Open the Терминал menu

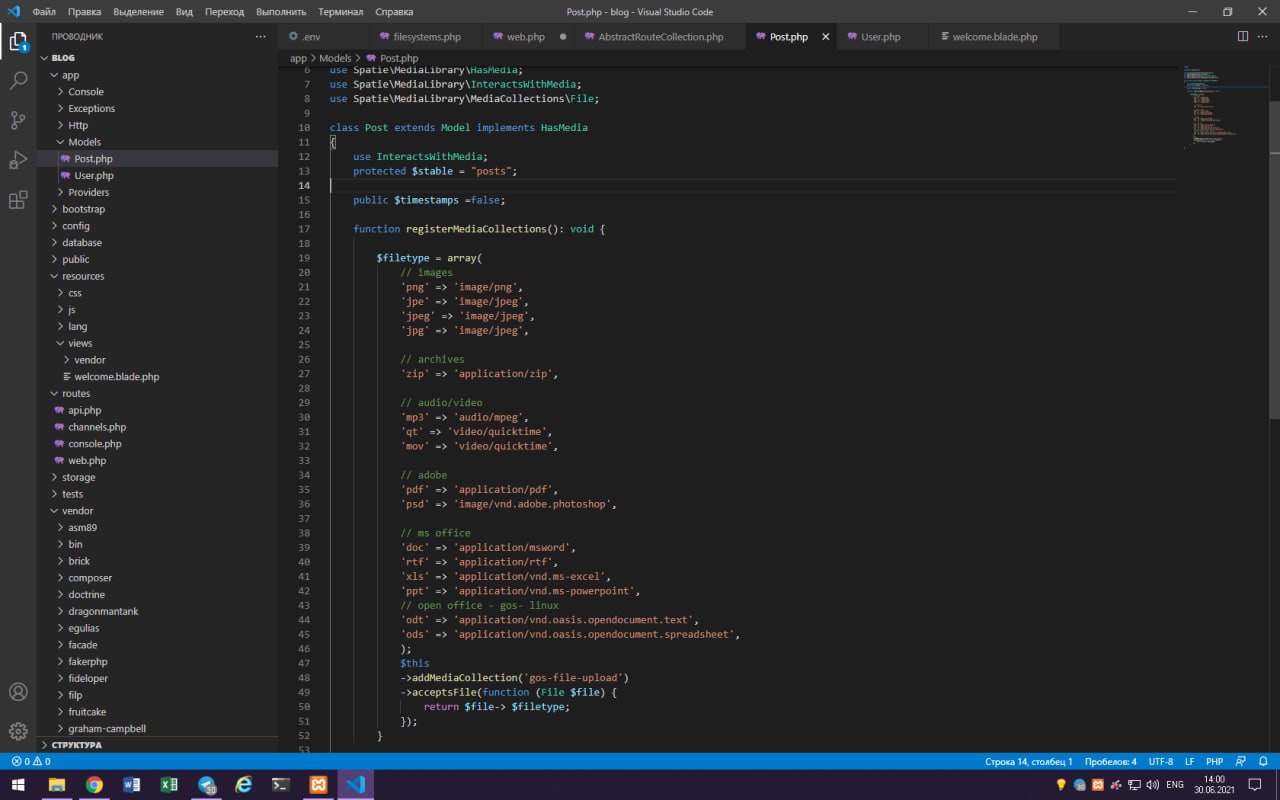click(340, 12)
